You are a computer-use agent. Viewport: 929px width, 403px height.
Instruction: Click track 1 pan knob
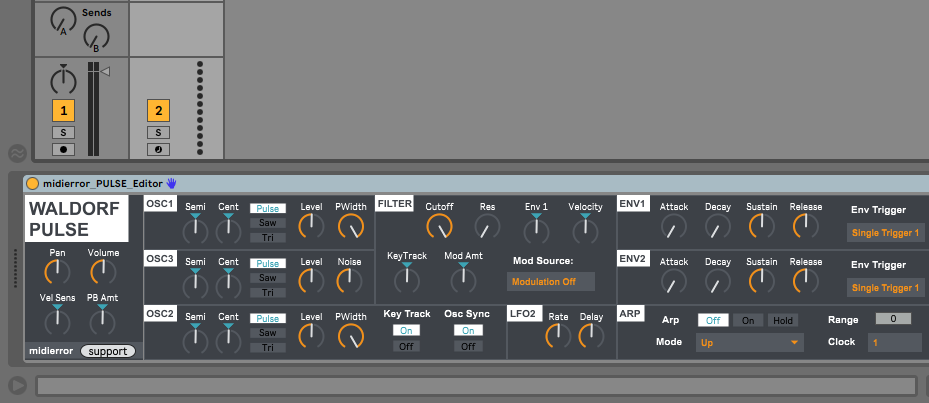click(63, 79)
